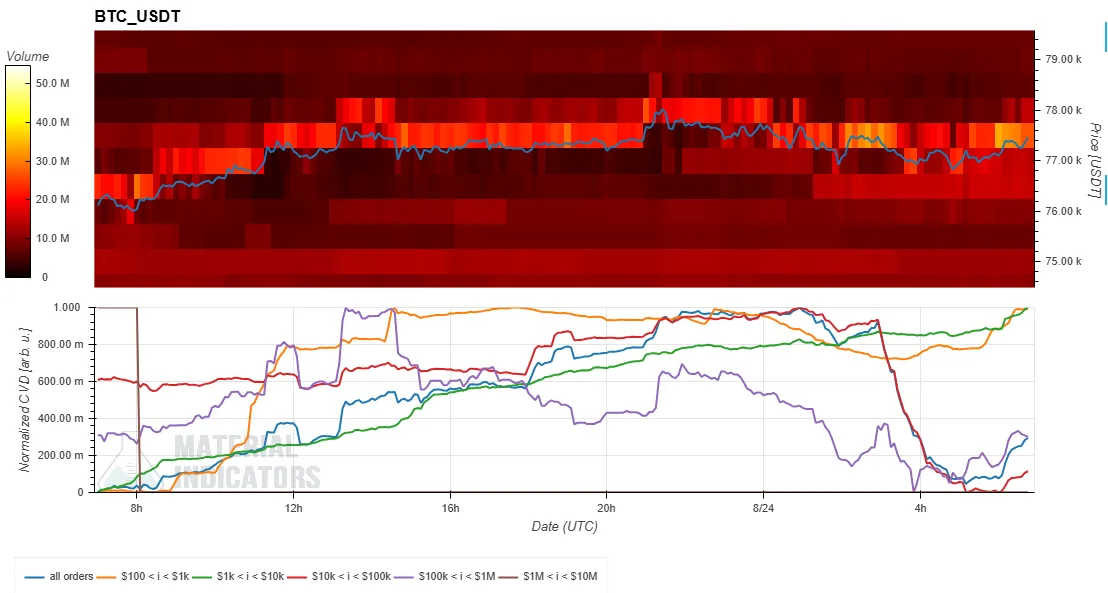Click the BTC_USDT chart title
The height and width of the screenshot is (593, 1108).
137,16
